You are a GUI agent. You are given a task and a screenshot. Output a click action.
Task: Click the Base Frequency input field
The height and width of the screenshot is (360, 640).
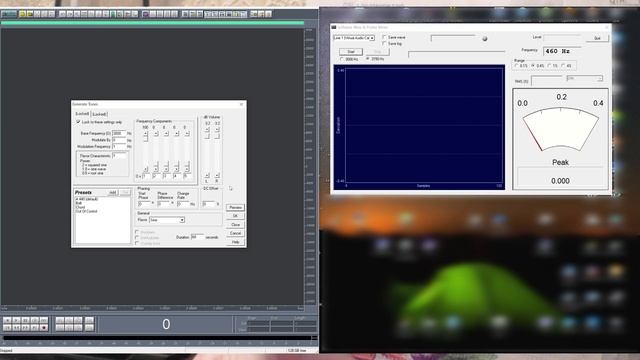click(x=119, y=133)
